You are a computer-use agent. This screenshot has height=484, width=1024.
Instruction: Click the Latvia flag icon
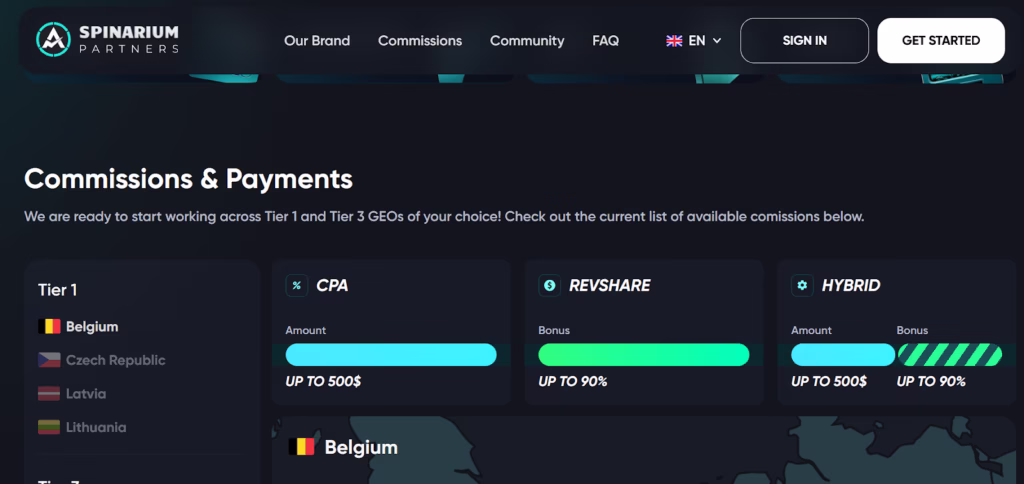49,394
